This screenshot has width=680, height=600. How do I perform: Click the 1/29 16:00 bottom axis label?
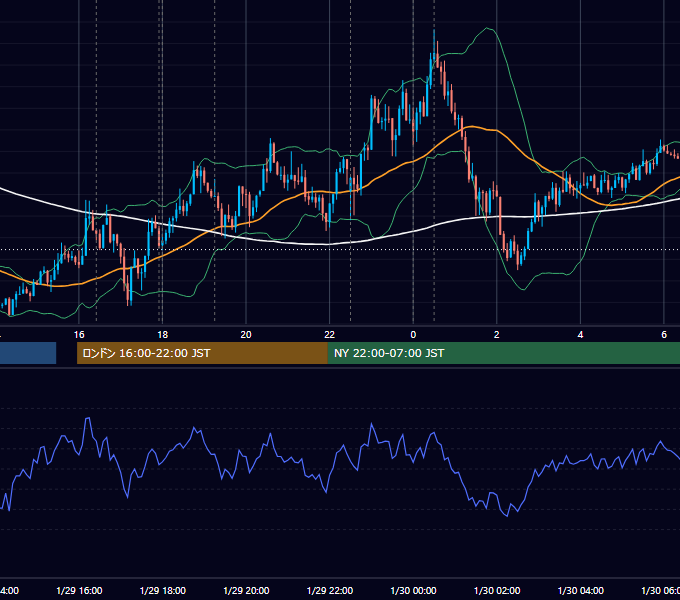(79, 590)
